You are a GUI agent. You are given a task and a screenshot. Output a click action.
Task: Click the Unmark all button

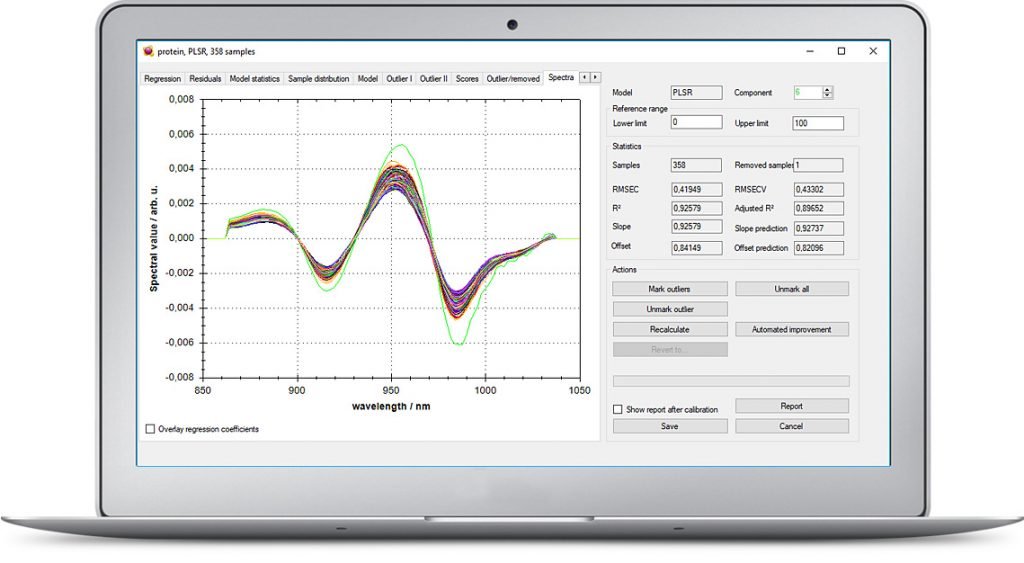[x=792, y=289]
